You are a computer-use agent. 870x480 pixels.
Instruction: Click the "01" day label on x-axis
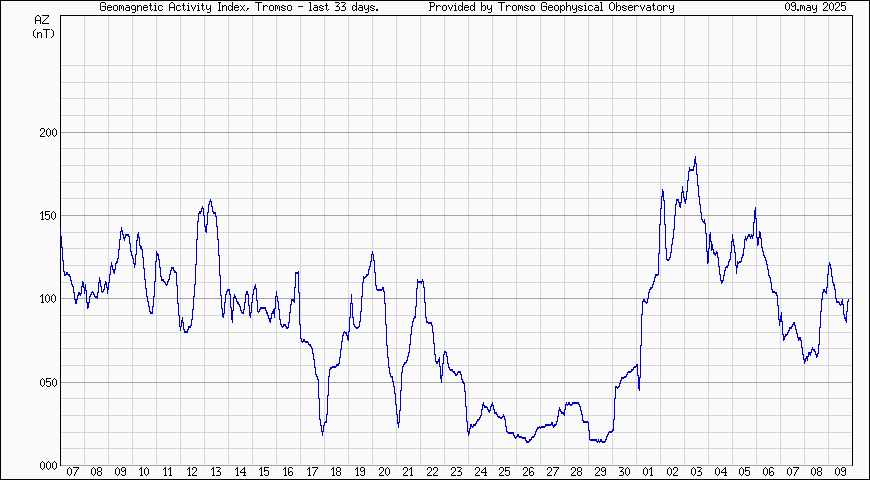click(648, 472)
